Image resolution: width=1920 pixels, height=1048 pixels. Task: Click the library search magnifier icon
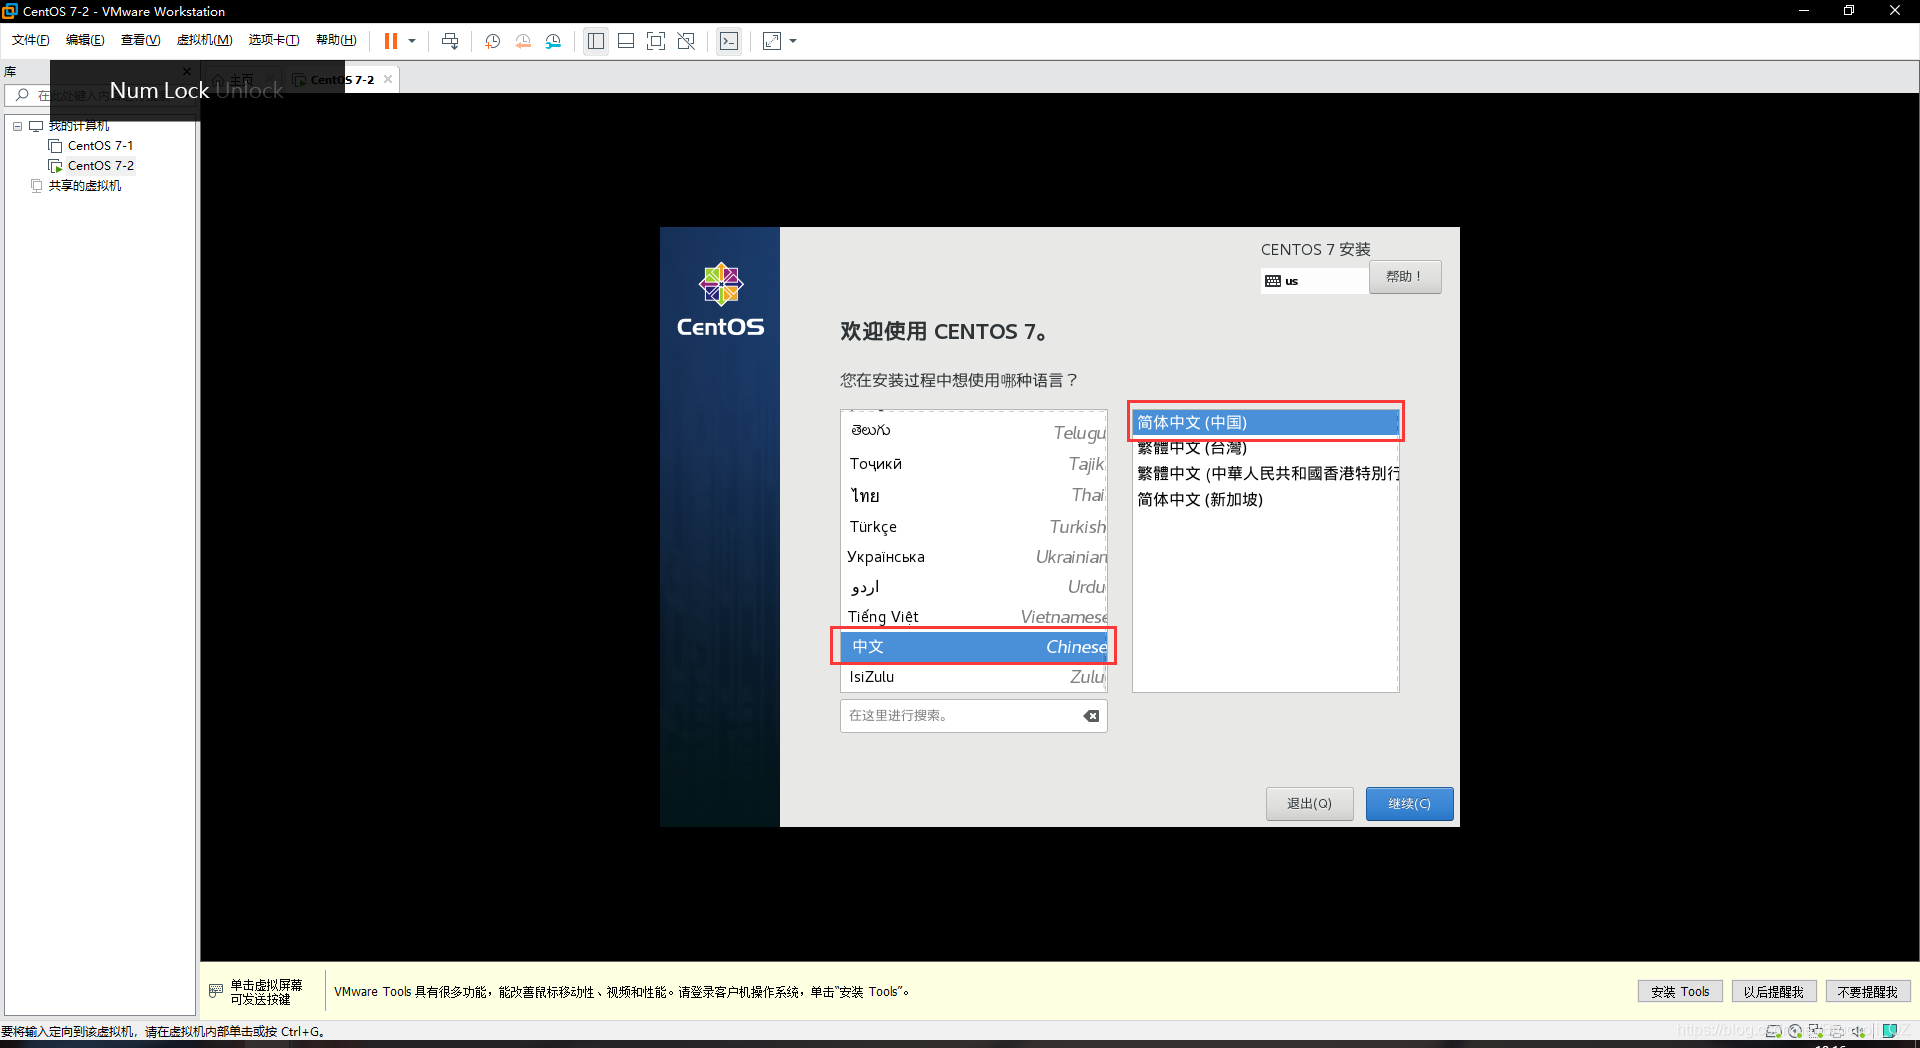pyautogui.click(x=22, y=95)
